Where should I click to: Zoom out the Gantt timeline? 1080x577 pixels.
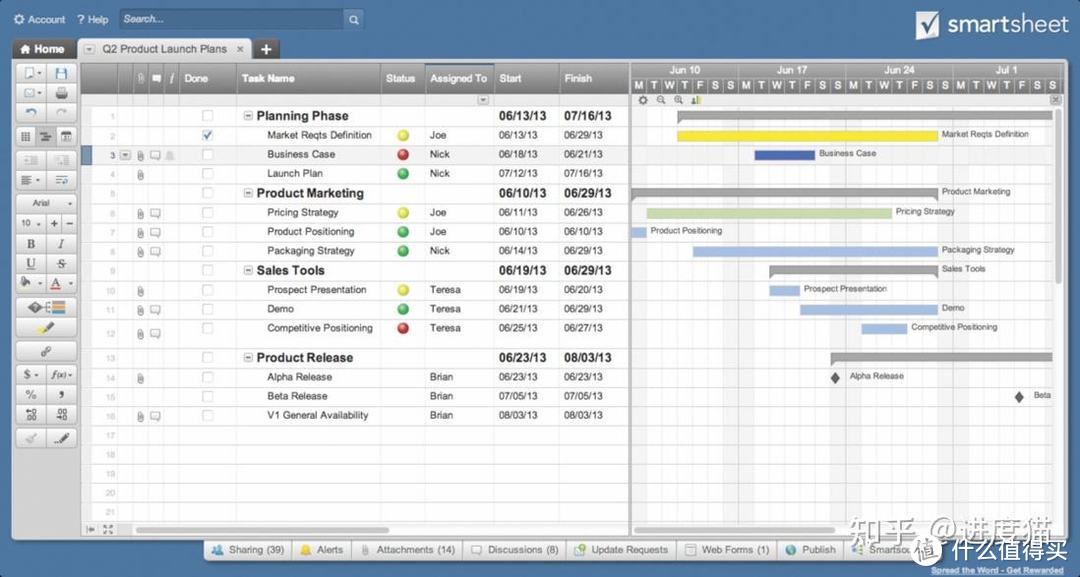pyautogui.click(x=661, y=101)
